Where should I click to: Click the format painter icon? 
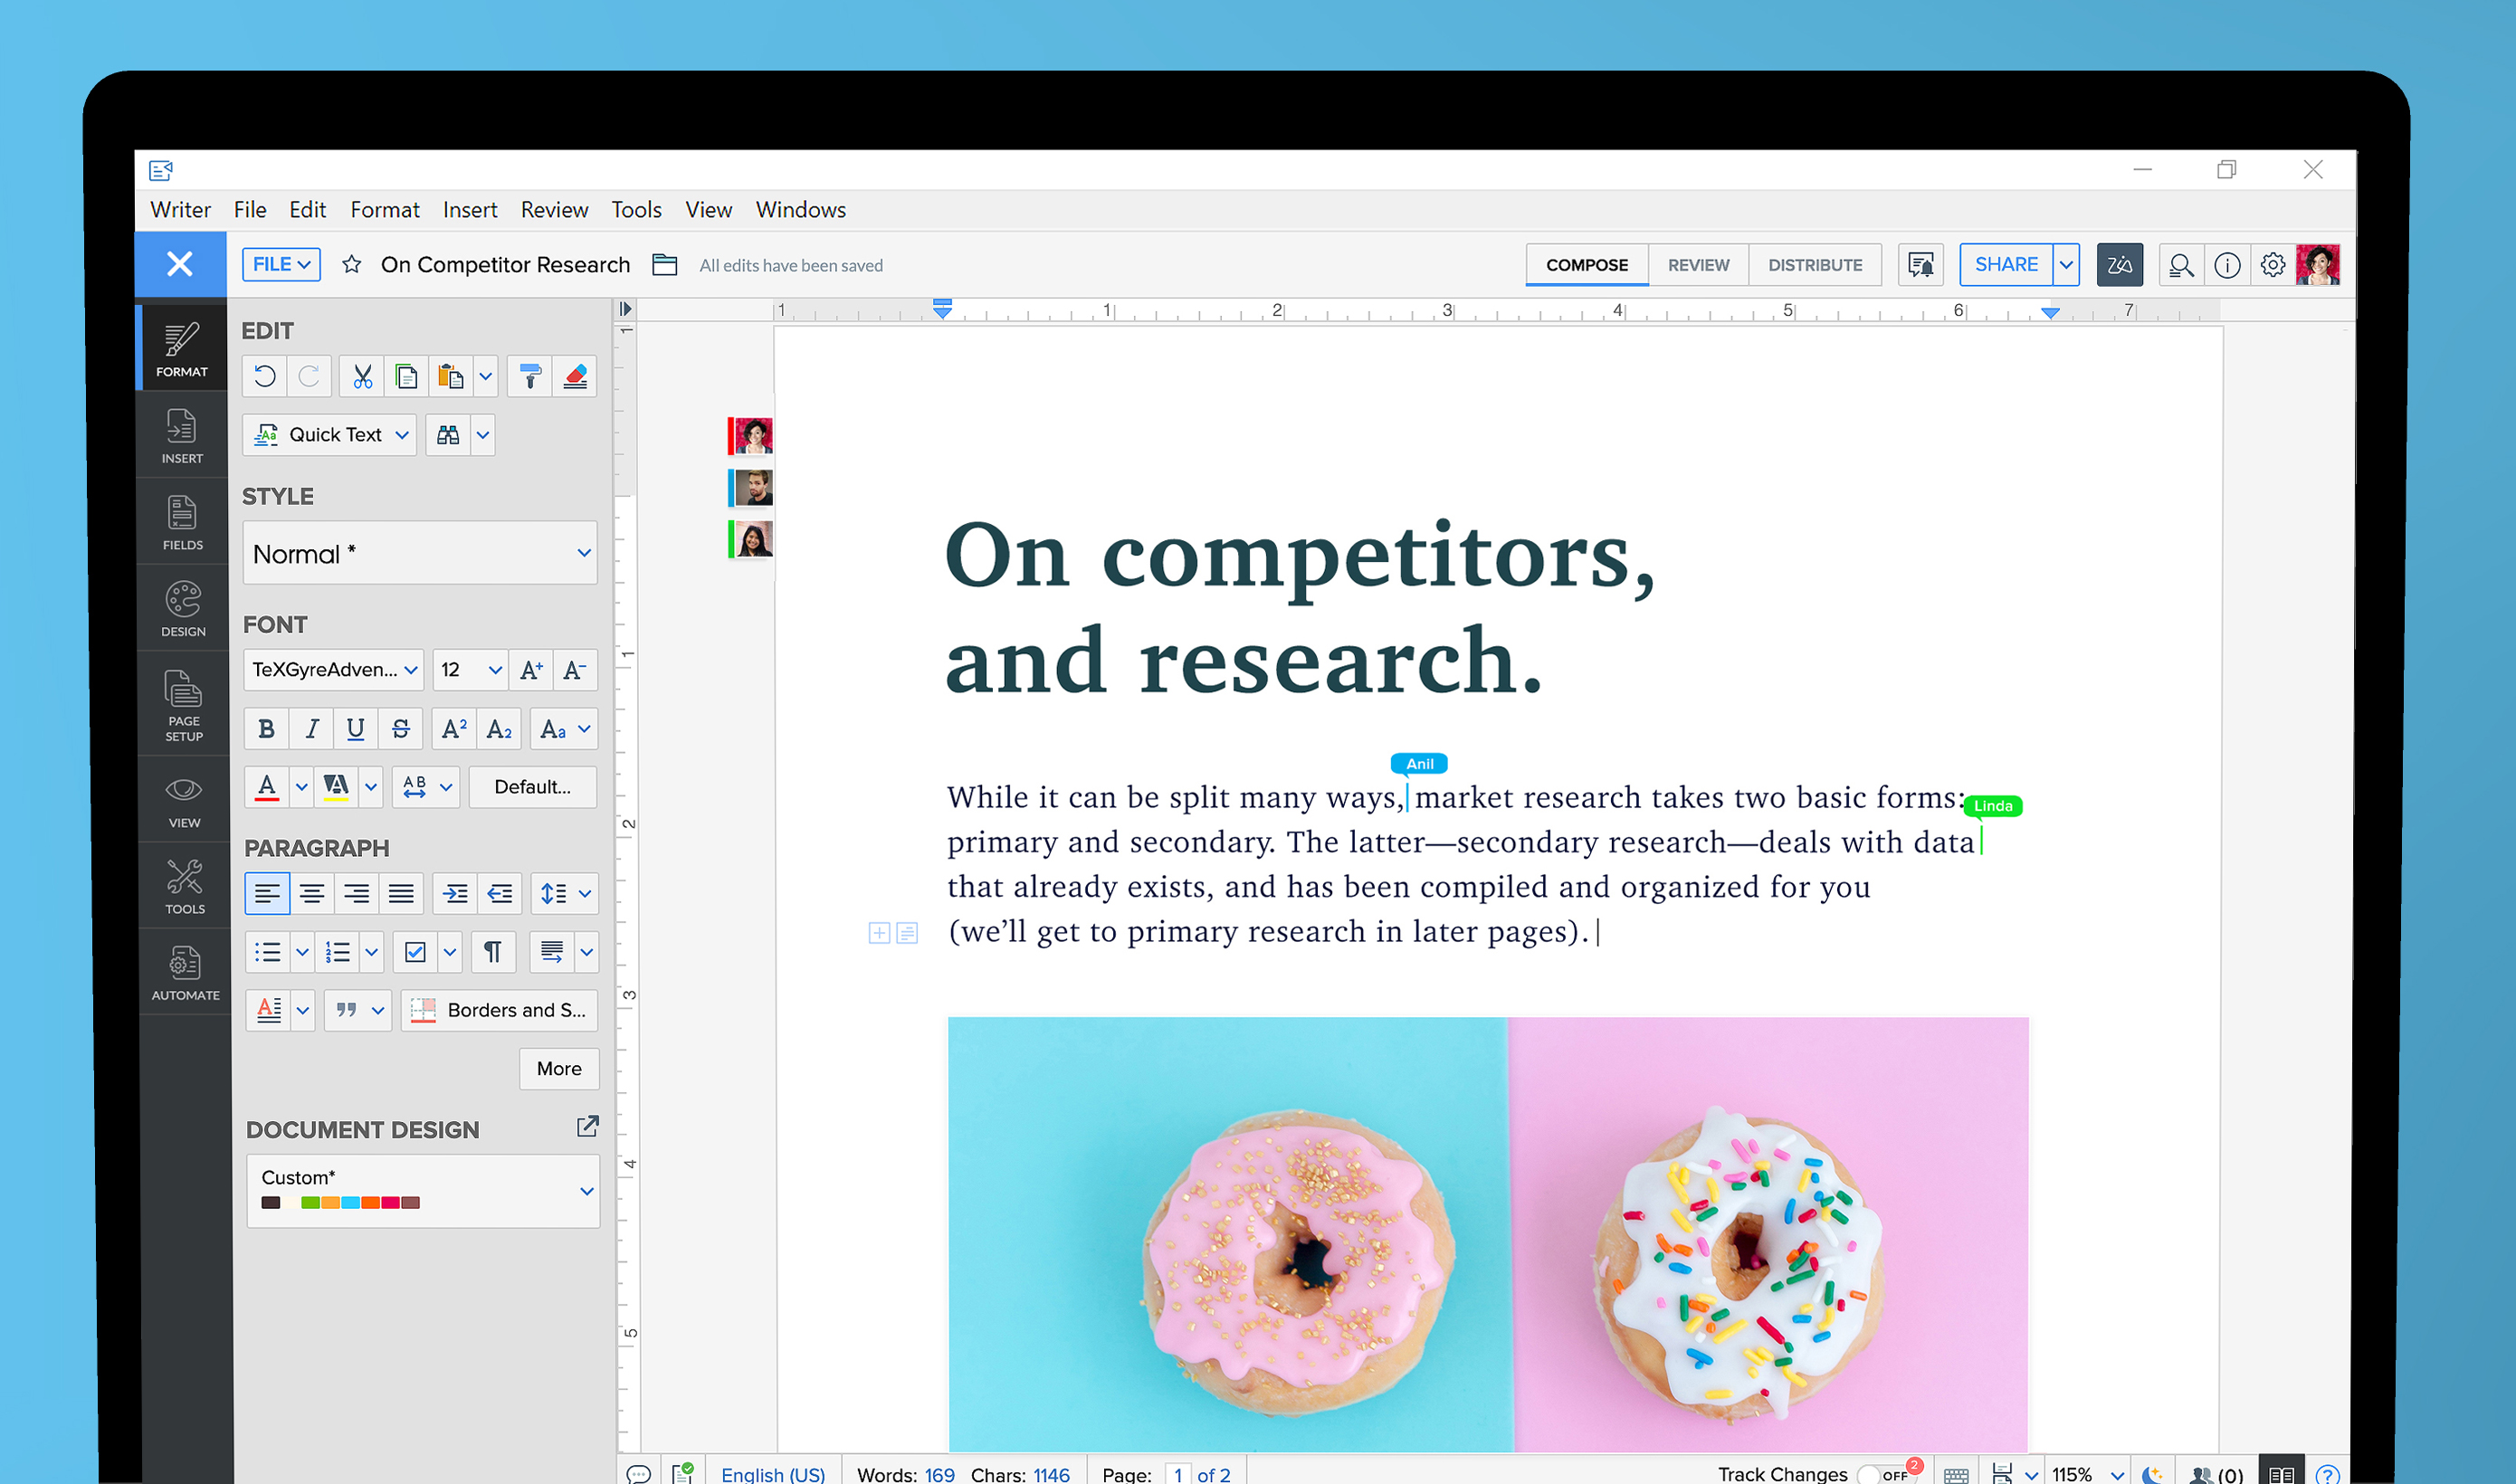tap(530, 377)
